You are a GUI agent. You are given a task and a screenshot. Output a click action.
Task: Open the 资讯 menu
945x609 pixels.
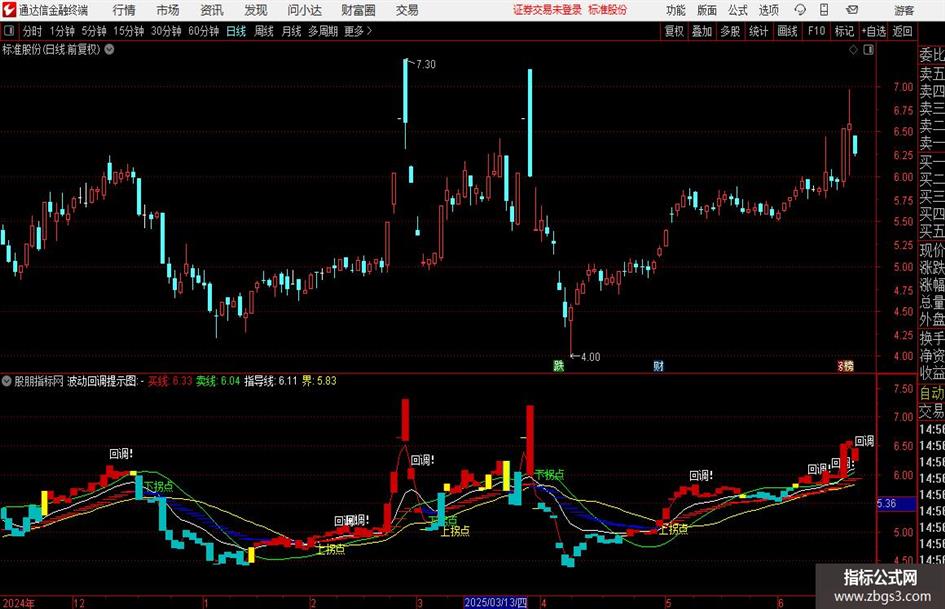pyautogui.click(x=212, y=10)
